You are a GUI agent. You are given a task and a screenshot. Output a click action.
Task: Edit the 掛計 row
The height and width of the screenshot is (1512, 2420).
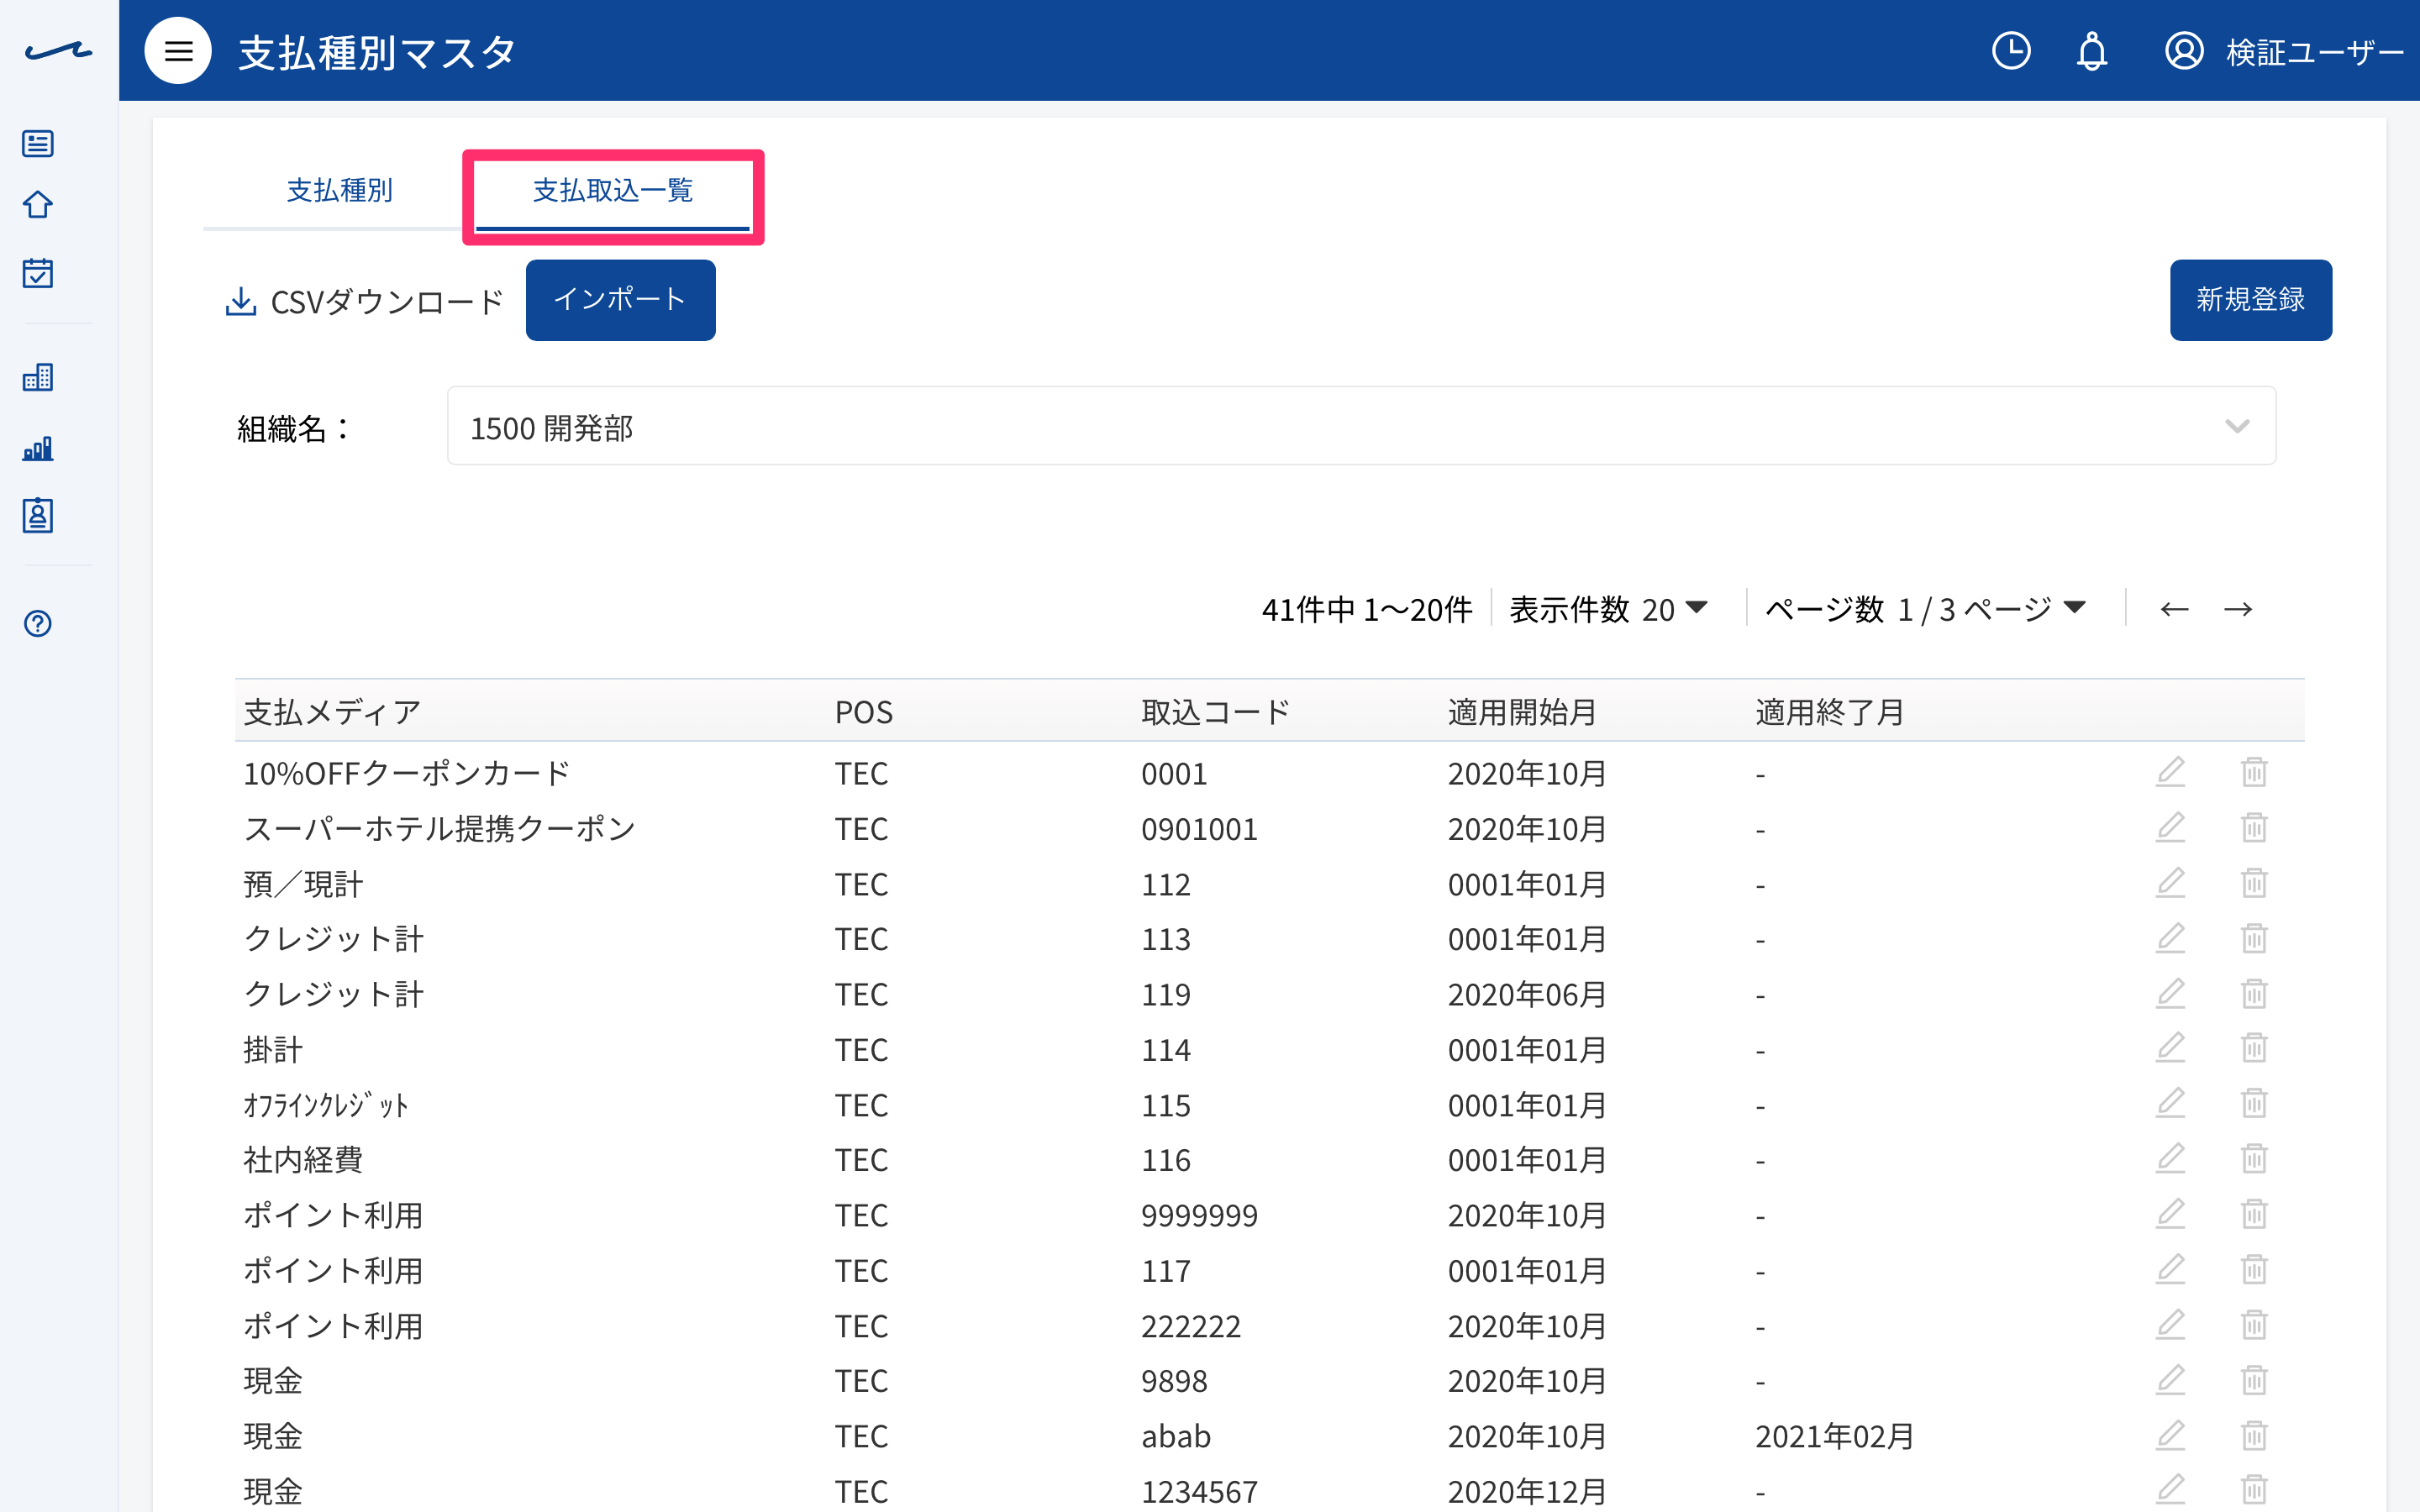click(x=2170, y=1048)
